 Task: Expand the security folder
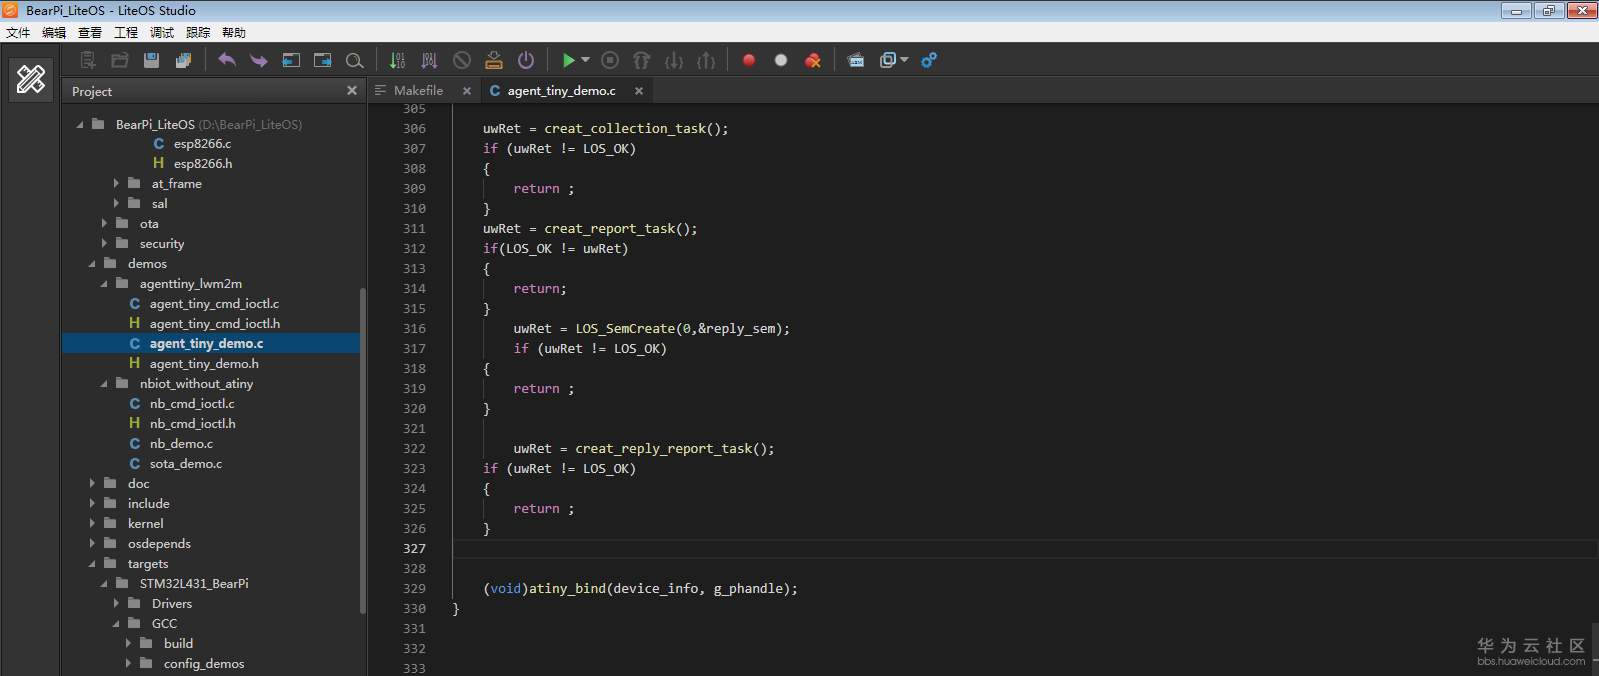(104, 243)
